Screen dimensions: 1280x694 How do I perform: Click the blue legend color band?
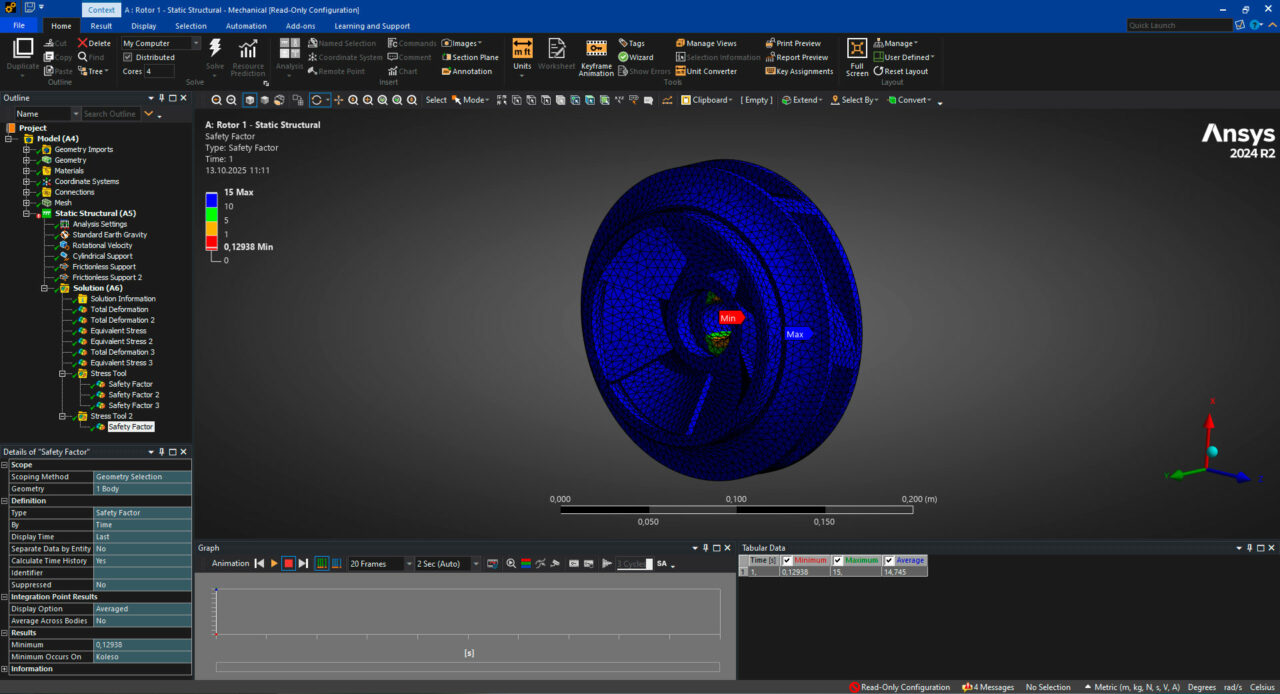pyautogui.click(x=211, y=200)
